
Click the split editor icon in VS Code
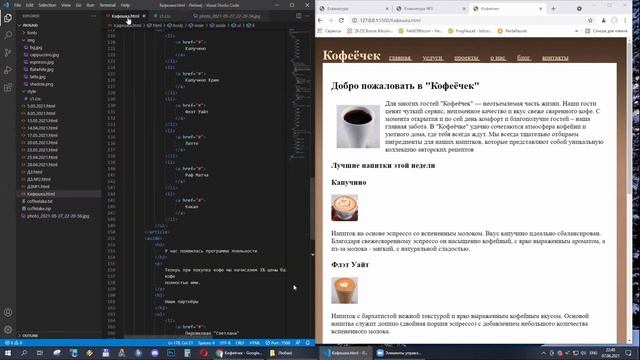(x=299, y=16)
